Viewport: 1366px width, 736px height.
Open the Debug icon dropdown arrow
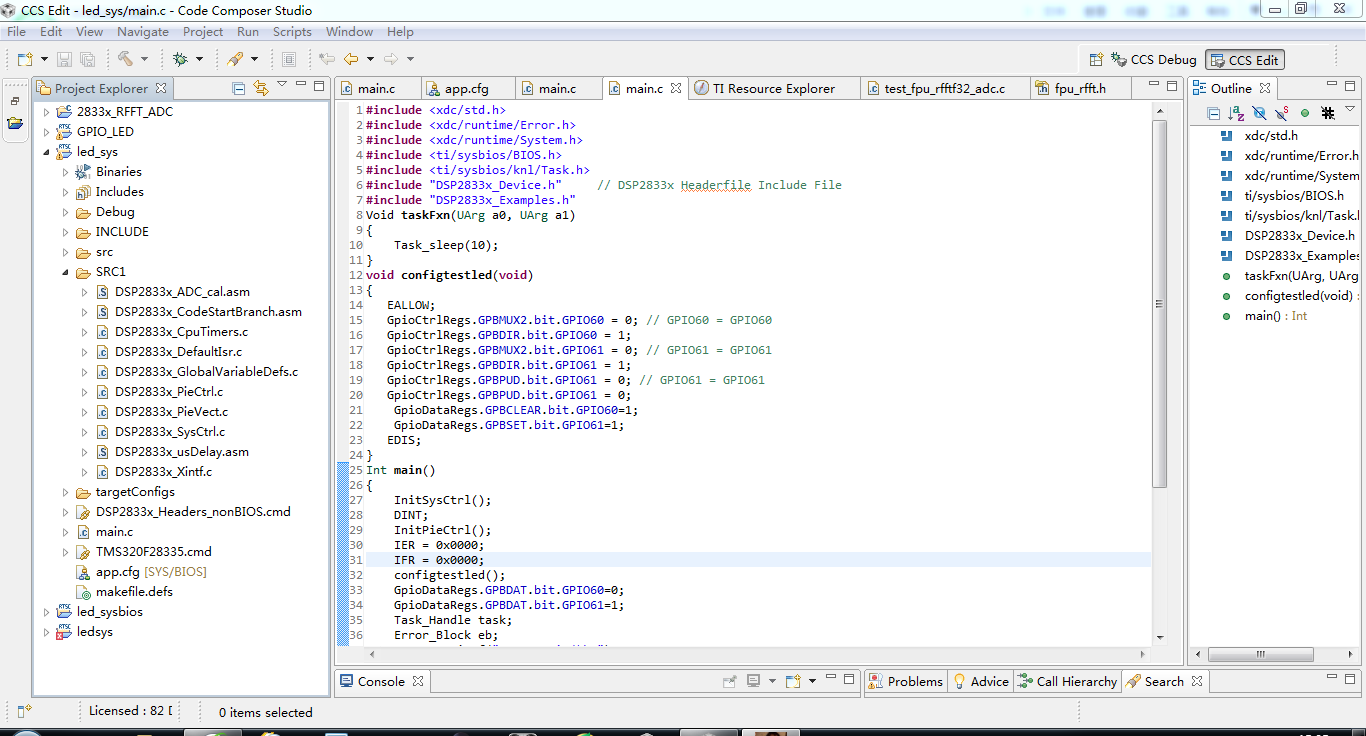coord(199,60)
